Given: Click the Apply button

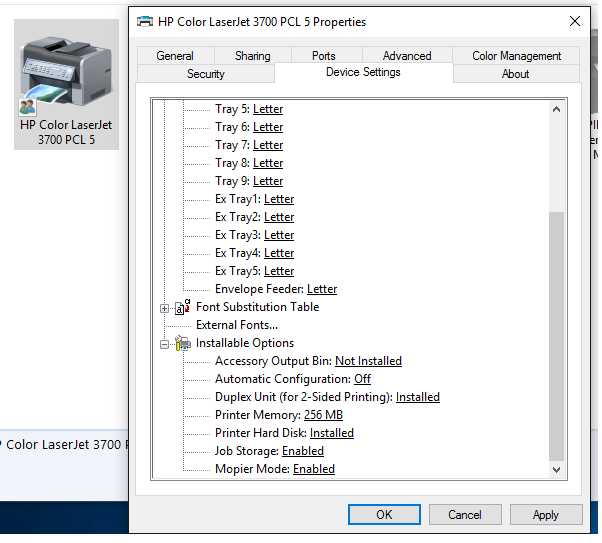Looking at the screenshot, I should [x=546, y=515].
